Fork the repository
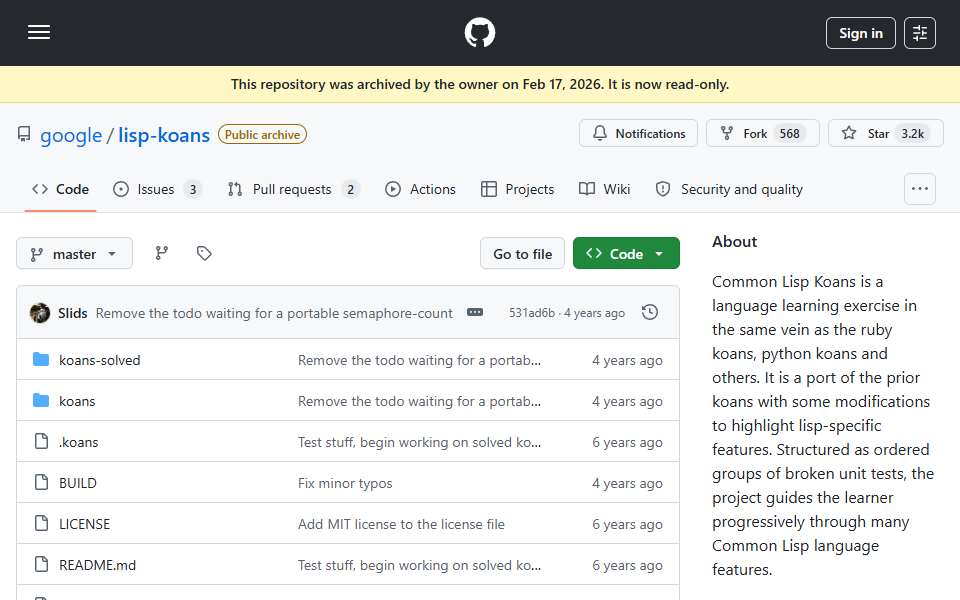 (x=762, y=133)
